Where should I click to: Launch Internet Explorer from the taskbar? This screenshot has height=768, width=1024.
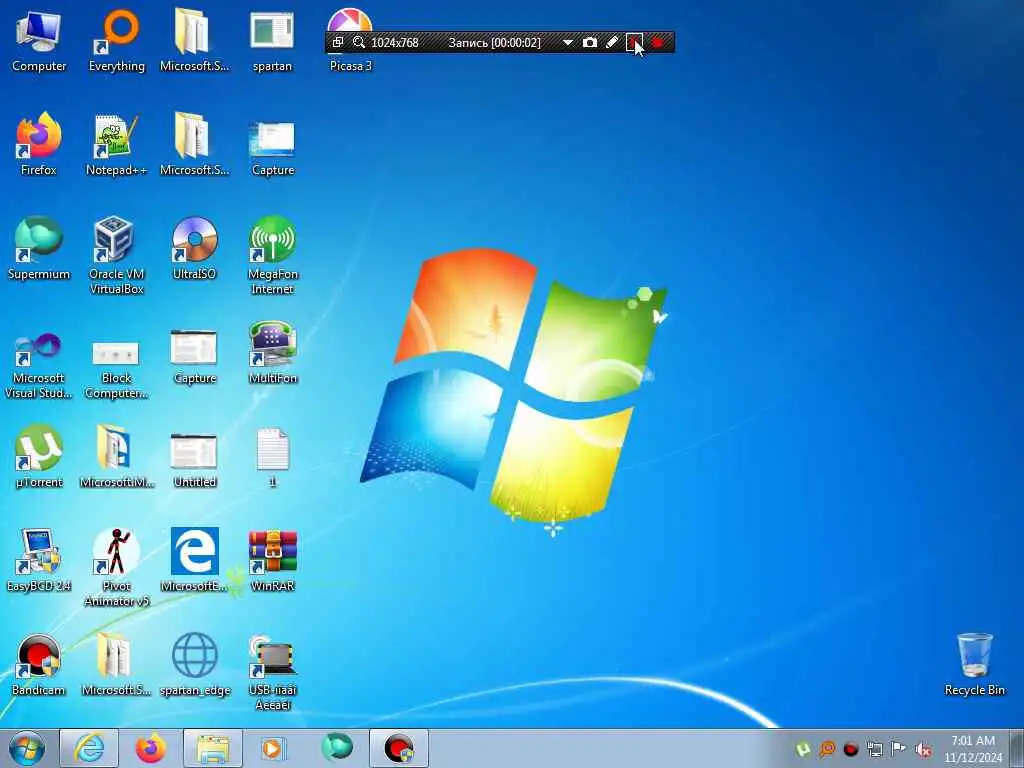click(89, 748)
